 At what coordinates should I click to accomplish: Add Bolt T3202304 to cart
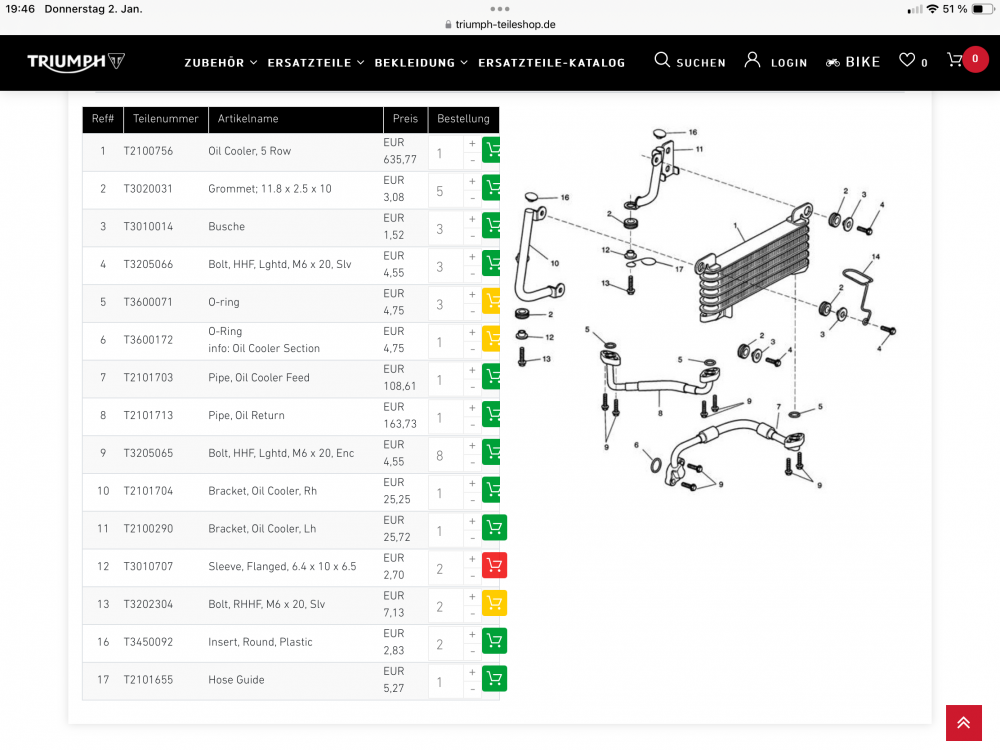494,603
